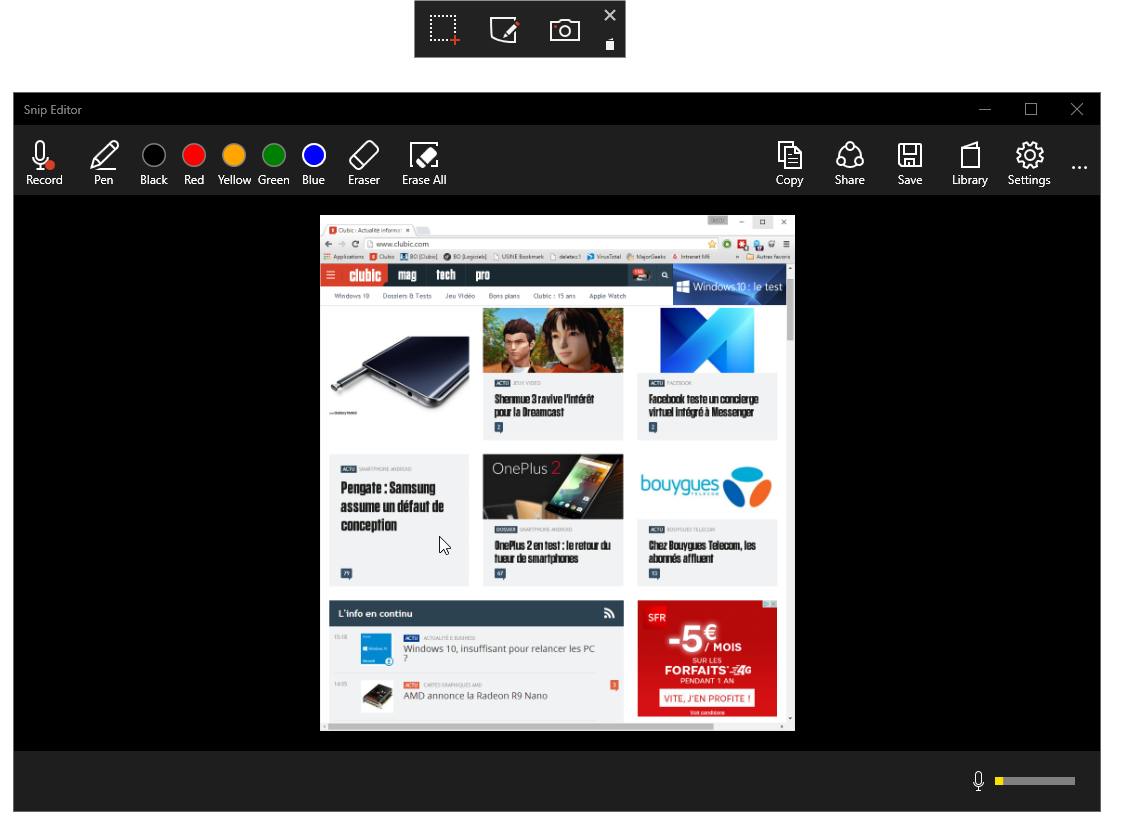Open Snip Editor Settings
The width and height of the screenshot is (1123, 837).
tap(1029, 163)
